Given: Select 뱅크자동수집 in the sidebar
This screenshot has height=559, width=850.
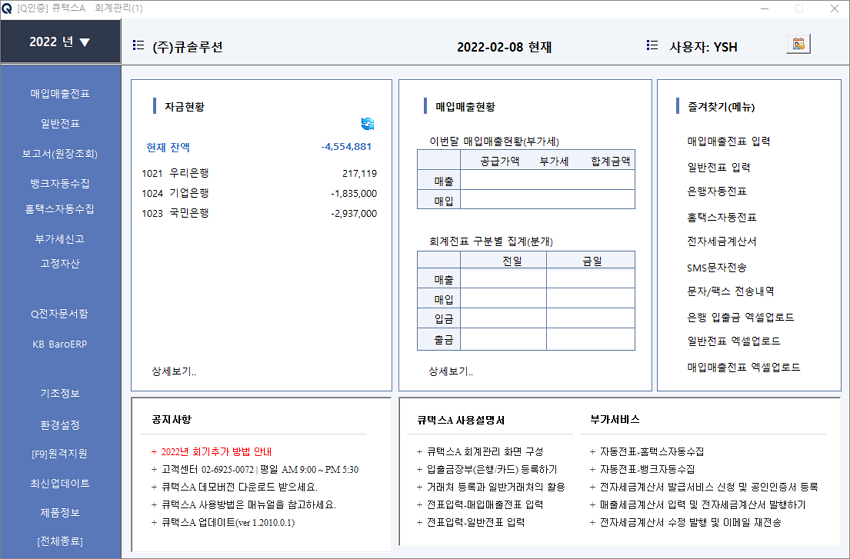Looking at the screenshot, I should coord(60,184).
